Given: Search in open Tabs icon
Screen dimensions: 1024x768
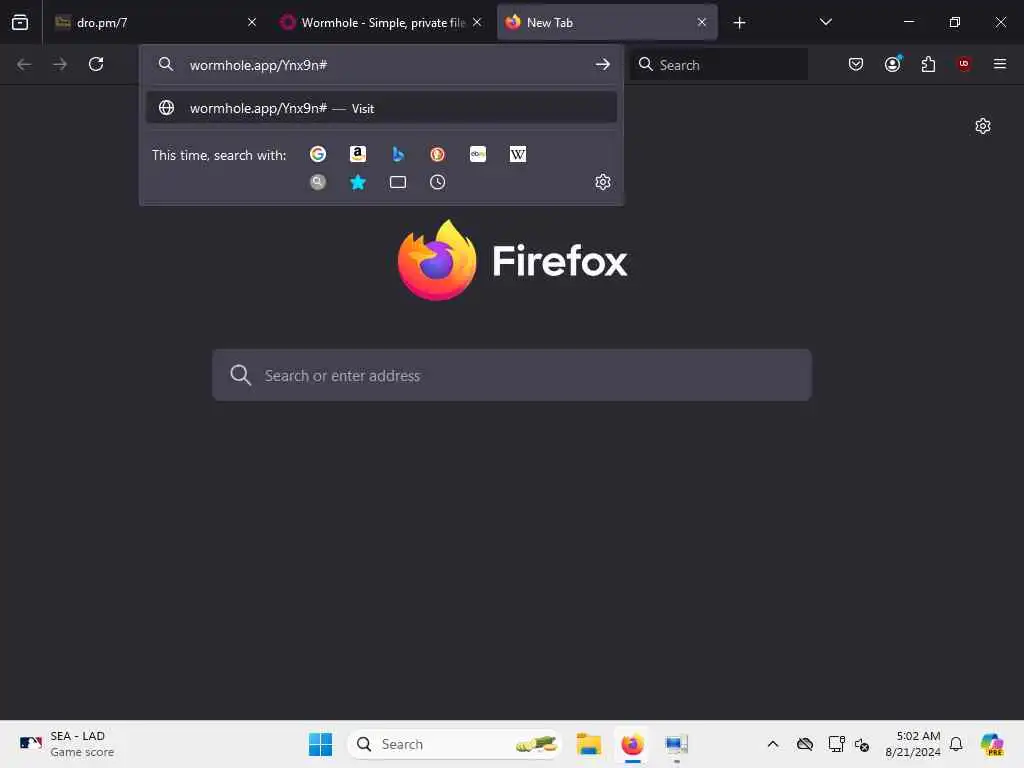Looking at the screenshot, I should pos(398,182).
